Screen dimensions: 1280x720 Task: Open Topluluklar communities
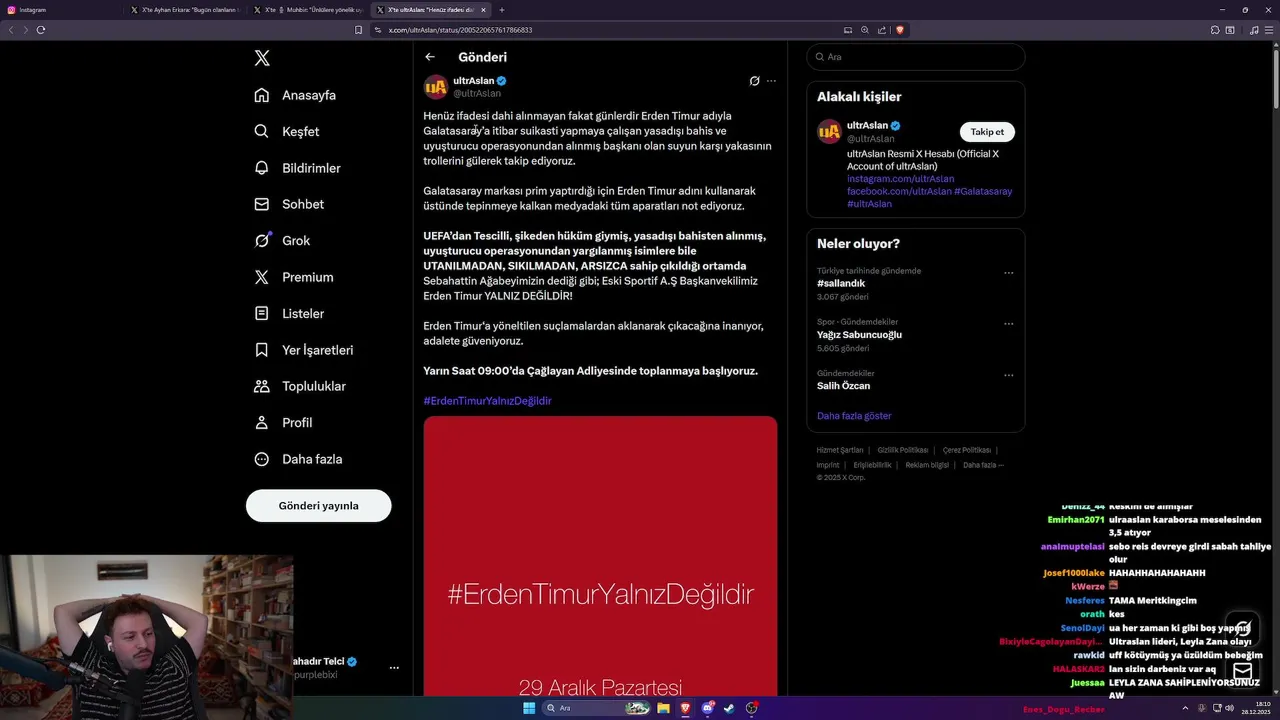point(300,386)
